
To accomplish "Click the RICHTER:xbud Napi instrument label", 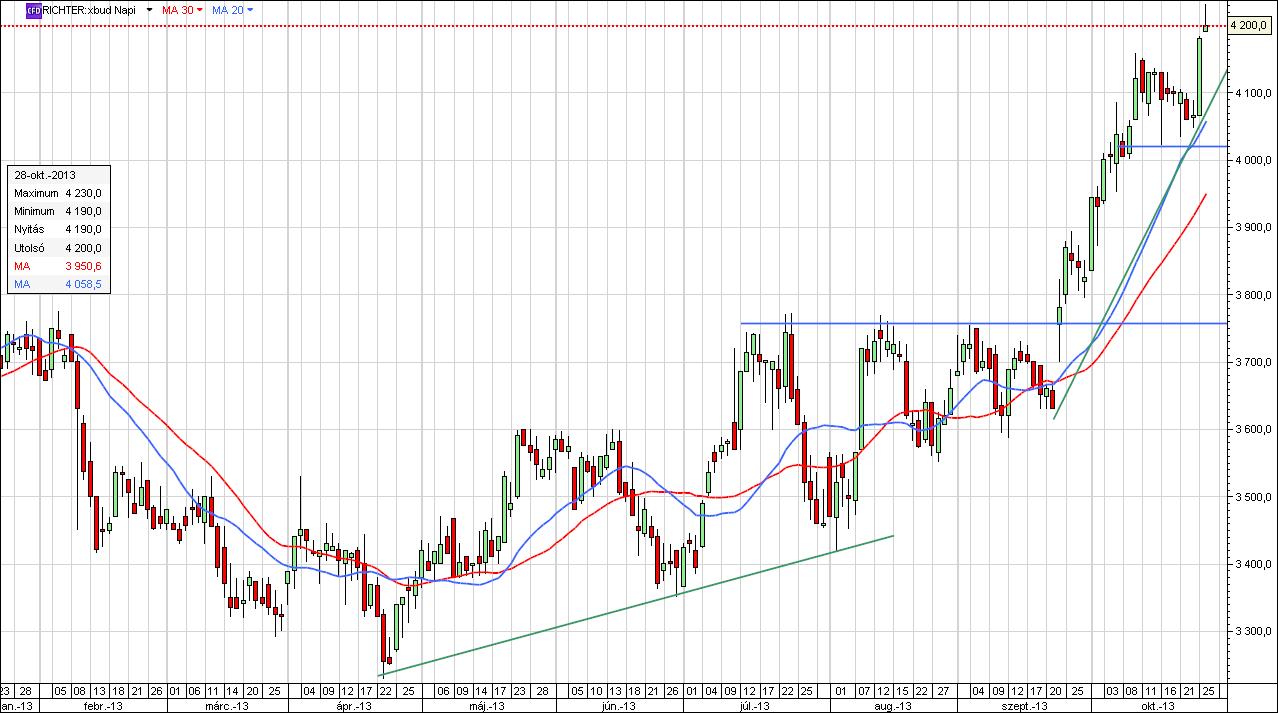I will pyautogui.click(x=88, y=9).
